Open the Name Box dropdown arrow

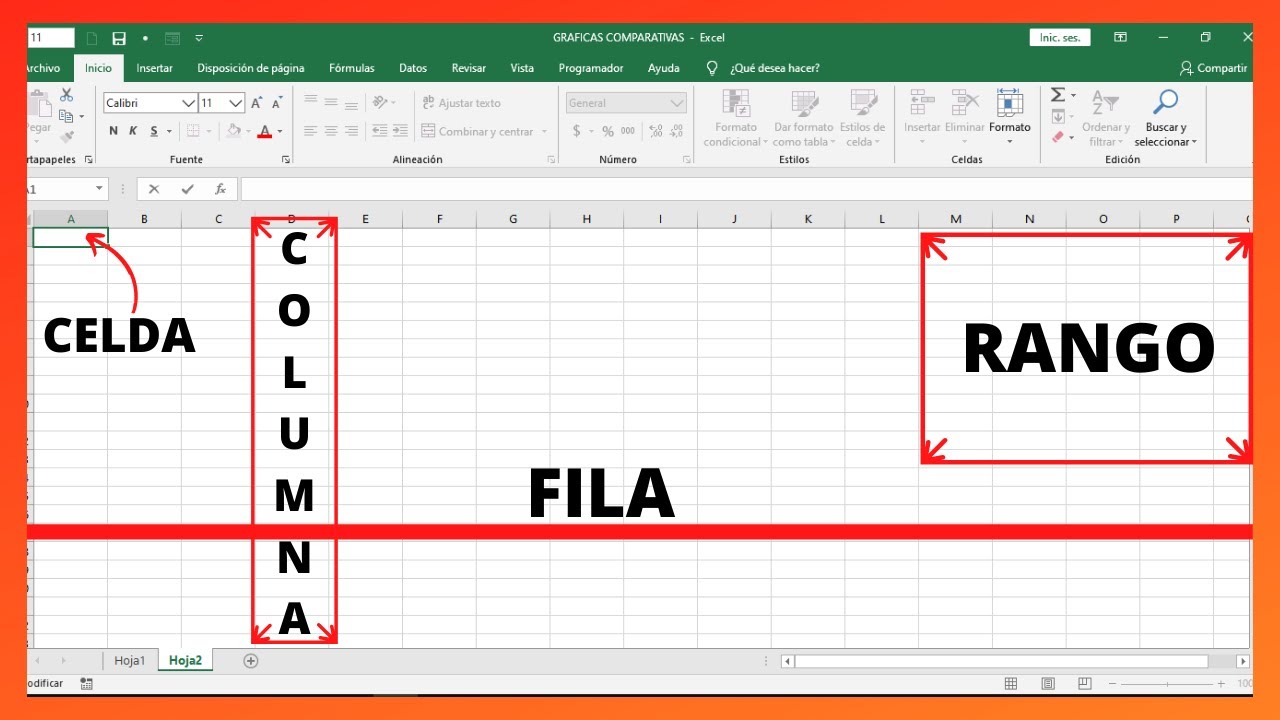(x=99, y=189)
